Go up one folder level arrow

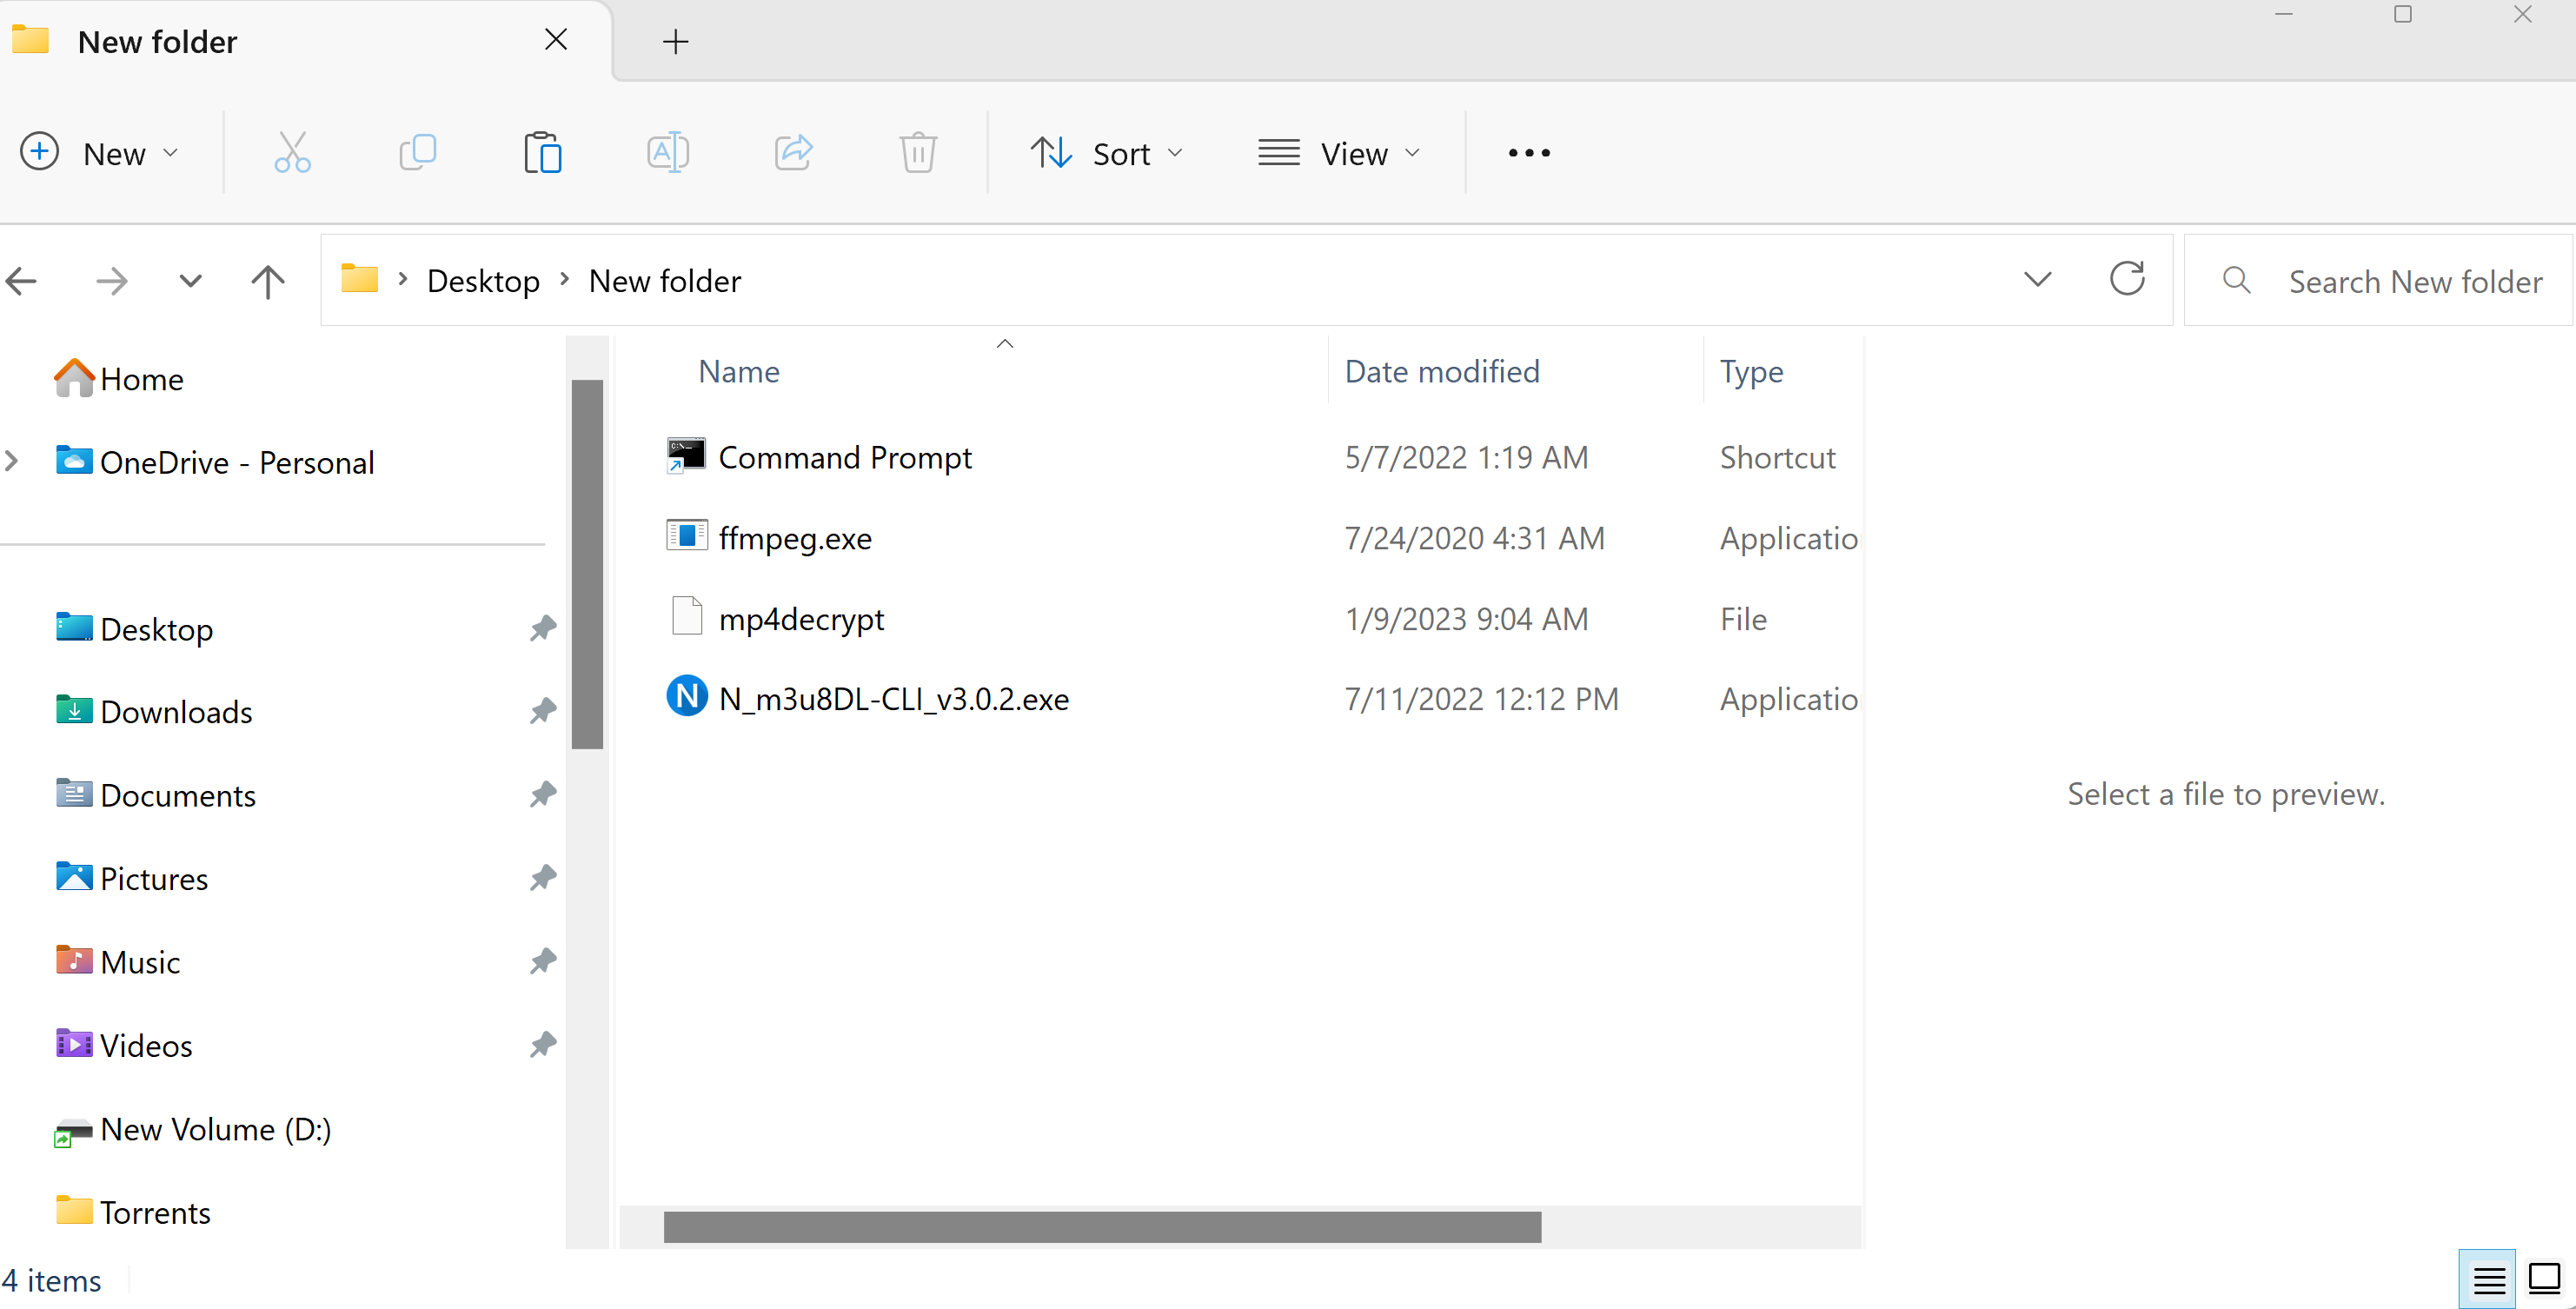[x=268, y=281]
